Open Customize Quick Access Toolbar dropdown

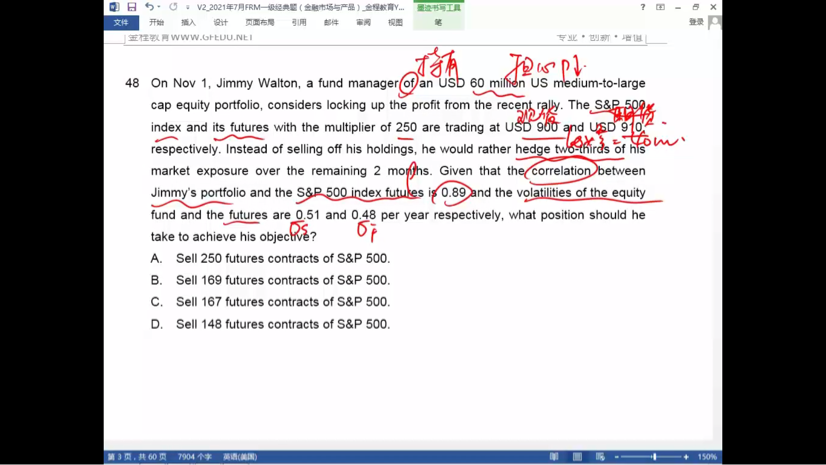click(x=188, y=7)
